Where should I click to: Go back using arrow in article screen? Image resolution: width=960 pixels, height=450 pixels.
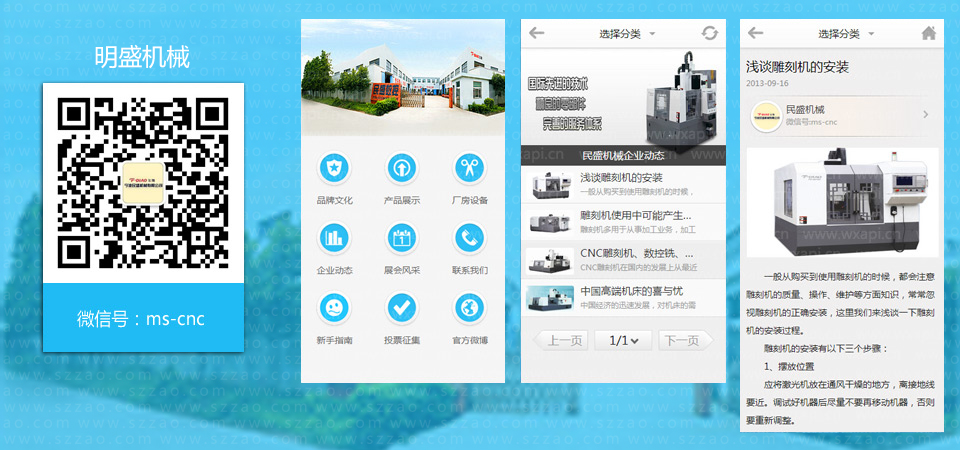(756, 33)
